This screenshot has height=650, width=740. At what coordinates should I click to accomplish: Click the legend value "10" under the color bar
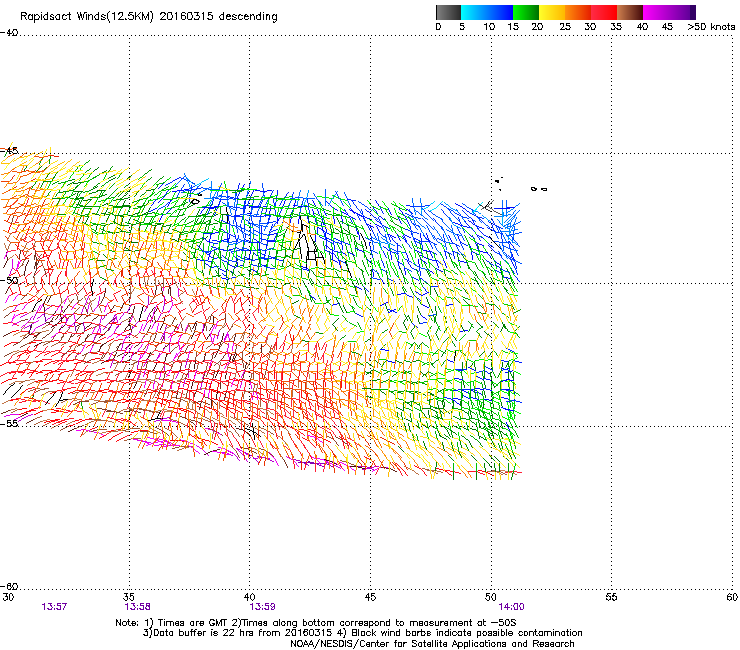pyautogui.click(x=489, y=27)
